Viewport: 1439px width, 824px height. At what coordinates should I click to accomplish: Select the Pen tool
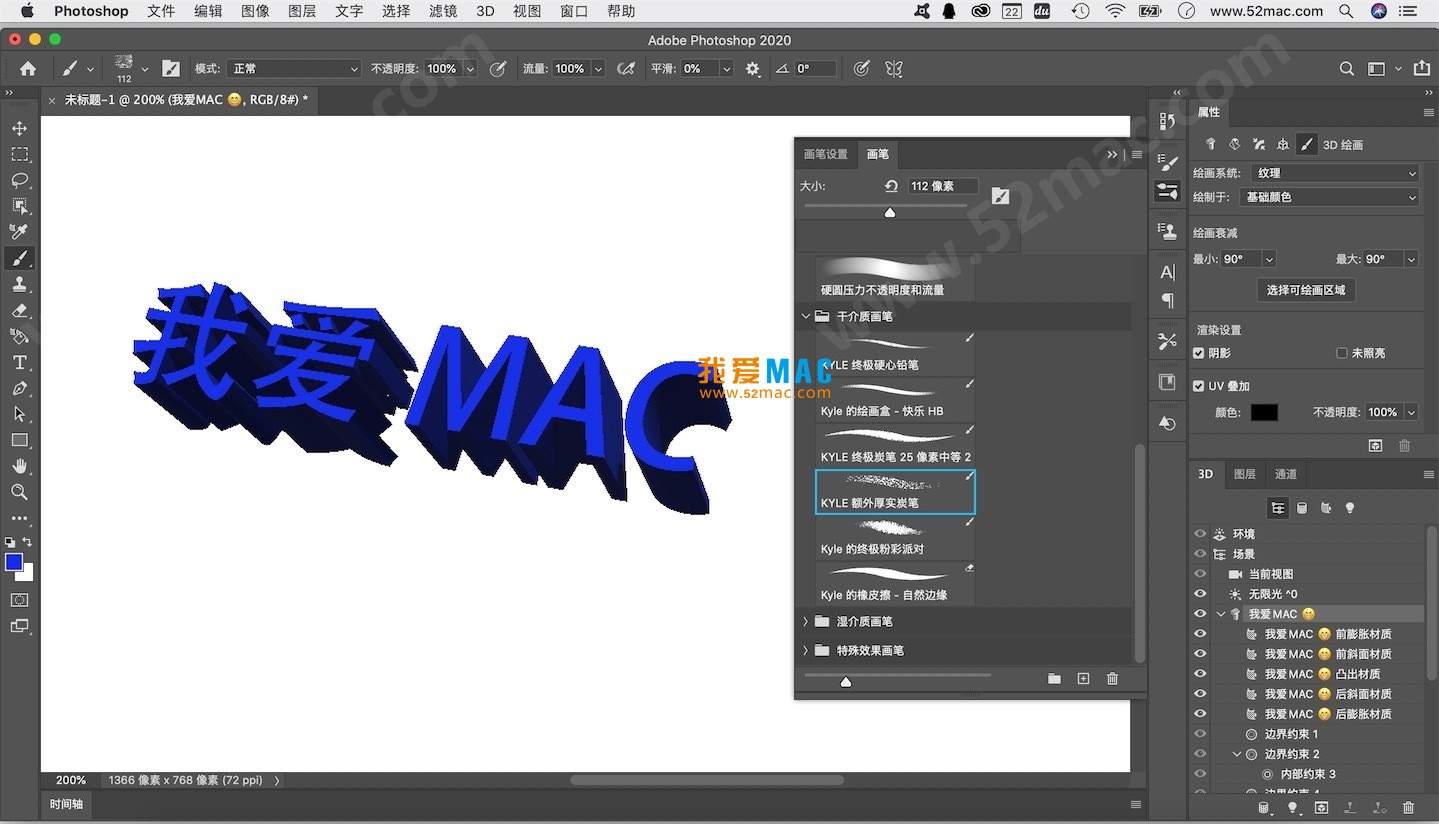point(19,388)
